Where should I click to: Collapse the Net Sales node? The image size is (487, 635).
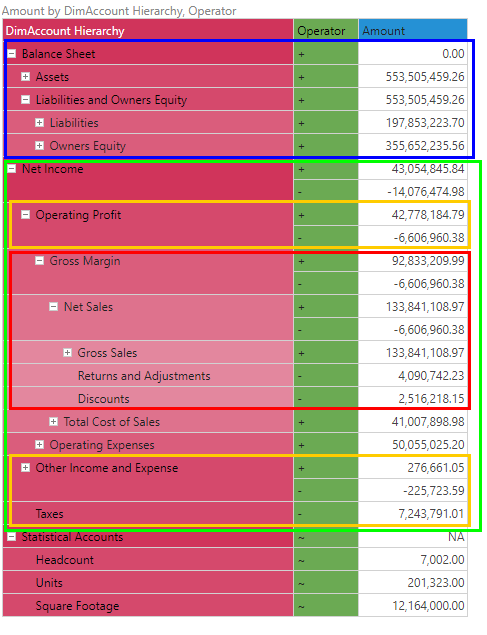click(x=53, y=307)
